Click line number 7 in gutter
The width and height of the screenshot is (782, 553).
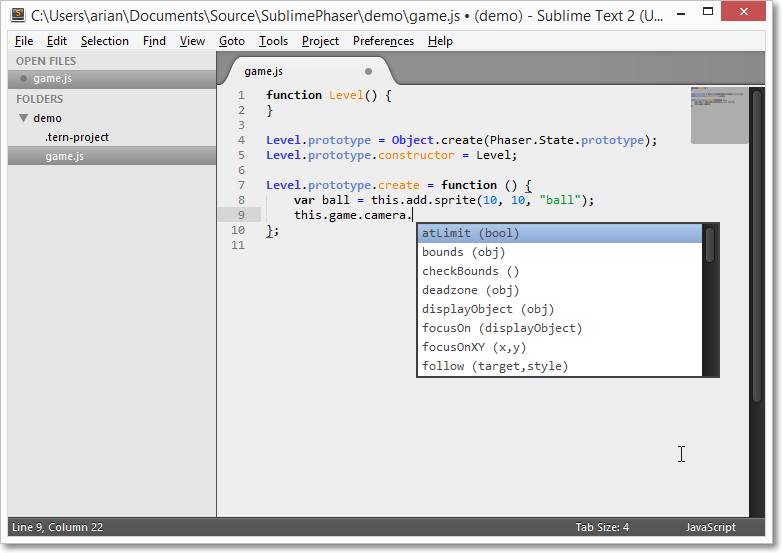pyautogui.click(x=241, y=185)
